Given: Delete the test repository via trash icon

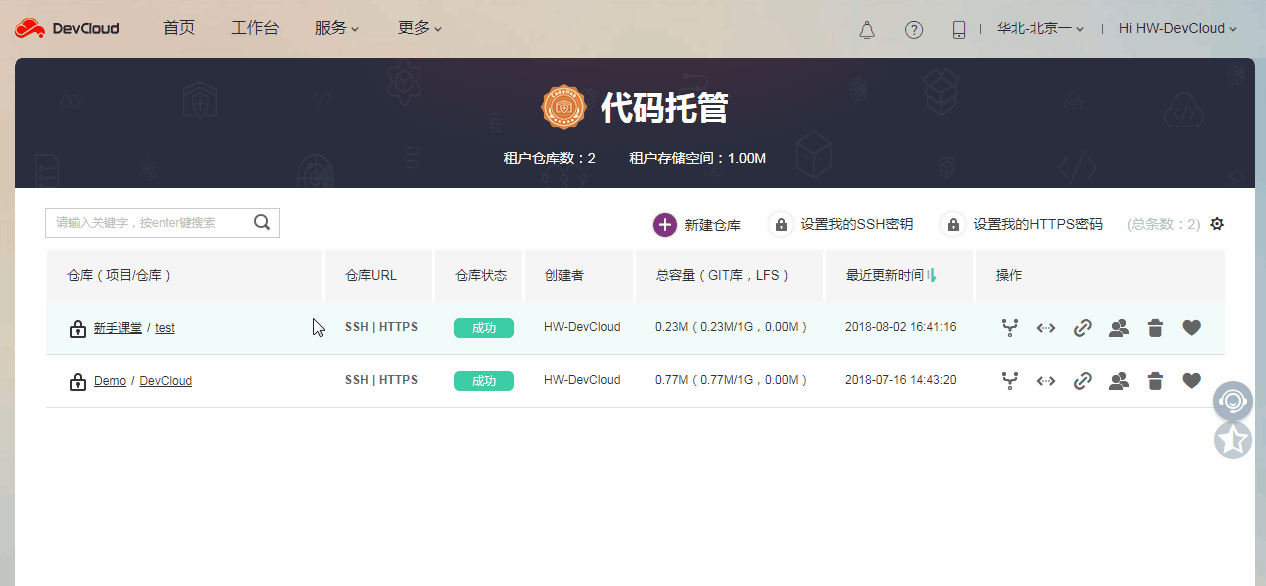Looking at the screenshot, I should click(1155, 327).
